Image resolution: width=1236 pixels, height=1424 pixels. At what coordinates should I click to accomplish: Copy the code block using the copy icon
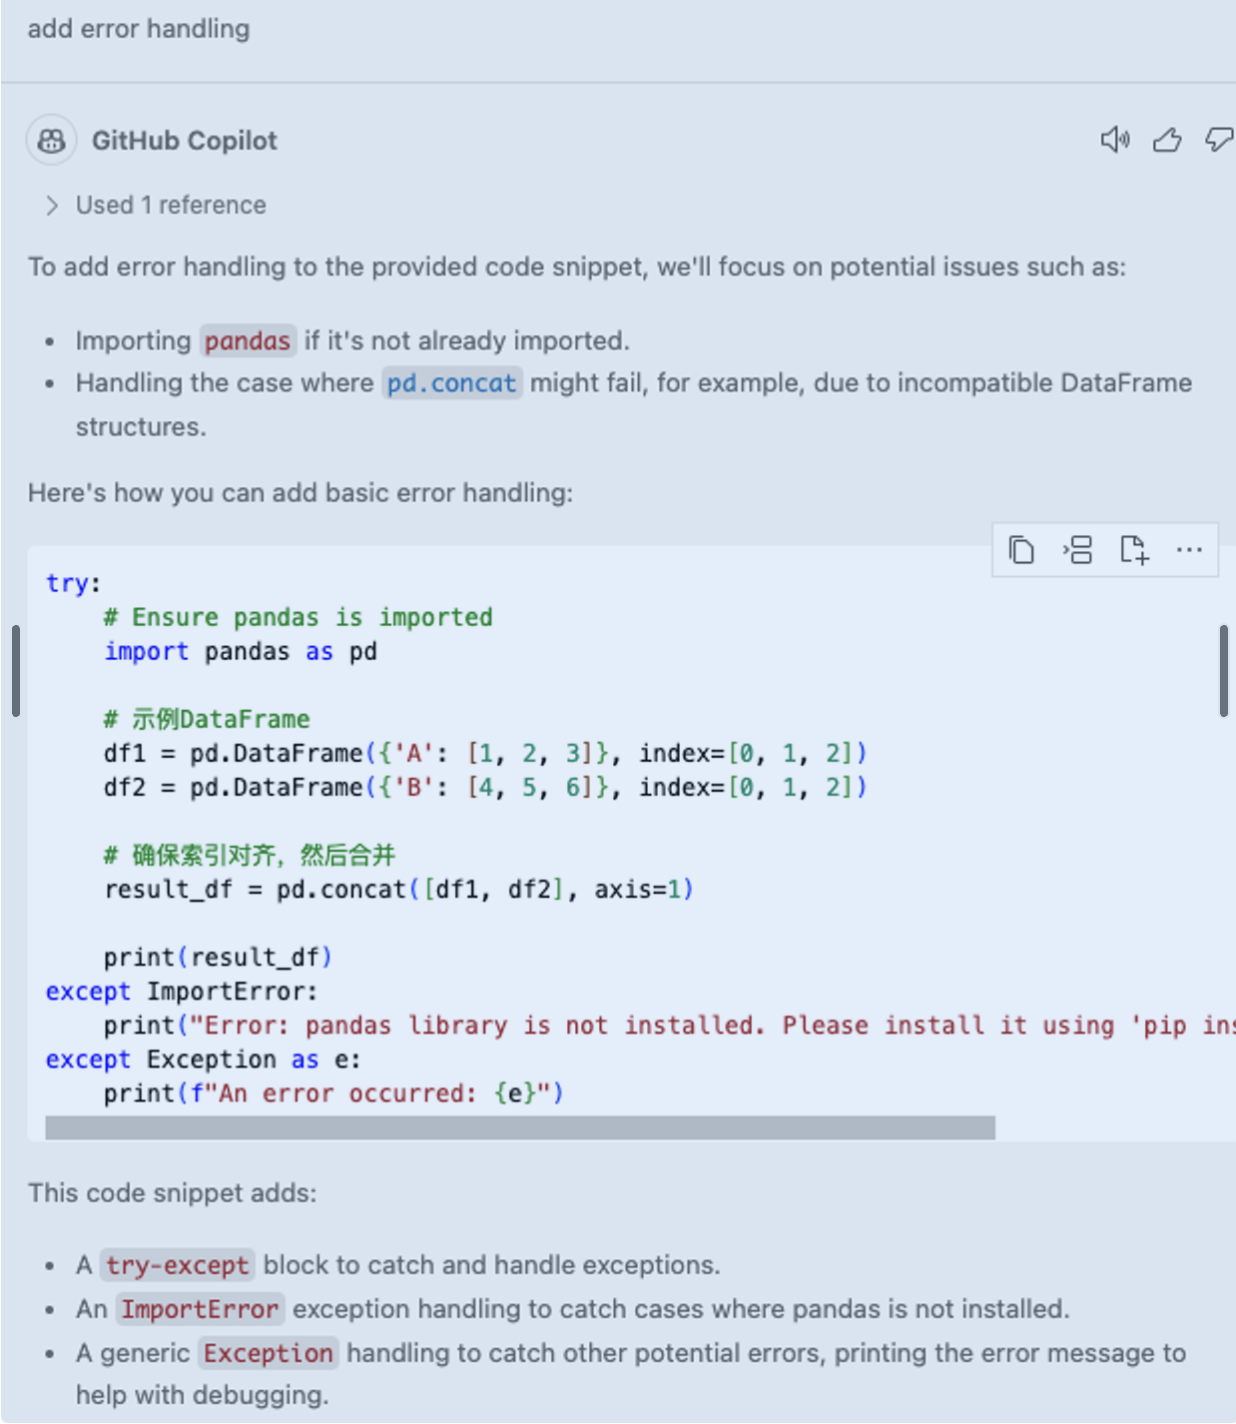1021,550
